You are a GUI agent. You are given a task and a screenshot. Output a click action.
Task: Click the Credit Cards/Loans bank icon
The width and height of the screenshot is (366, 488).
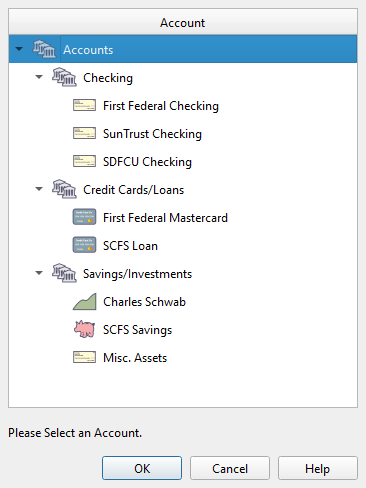pyautogui.click(x=64, y=189)
